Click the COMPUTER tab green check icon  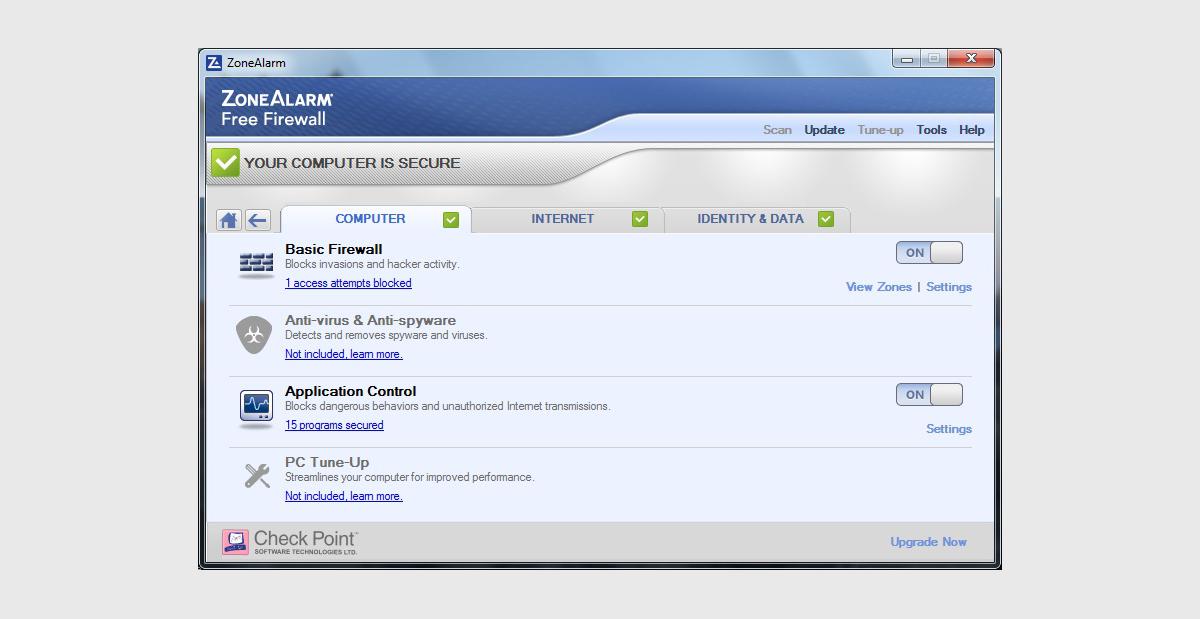point(451,219)
